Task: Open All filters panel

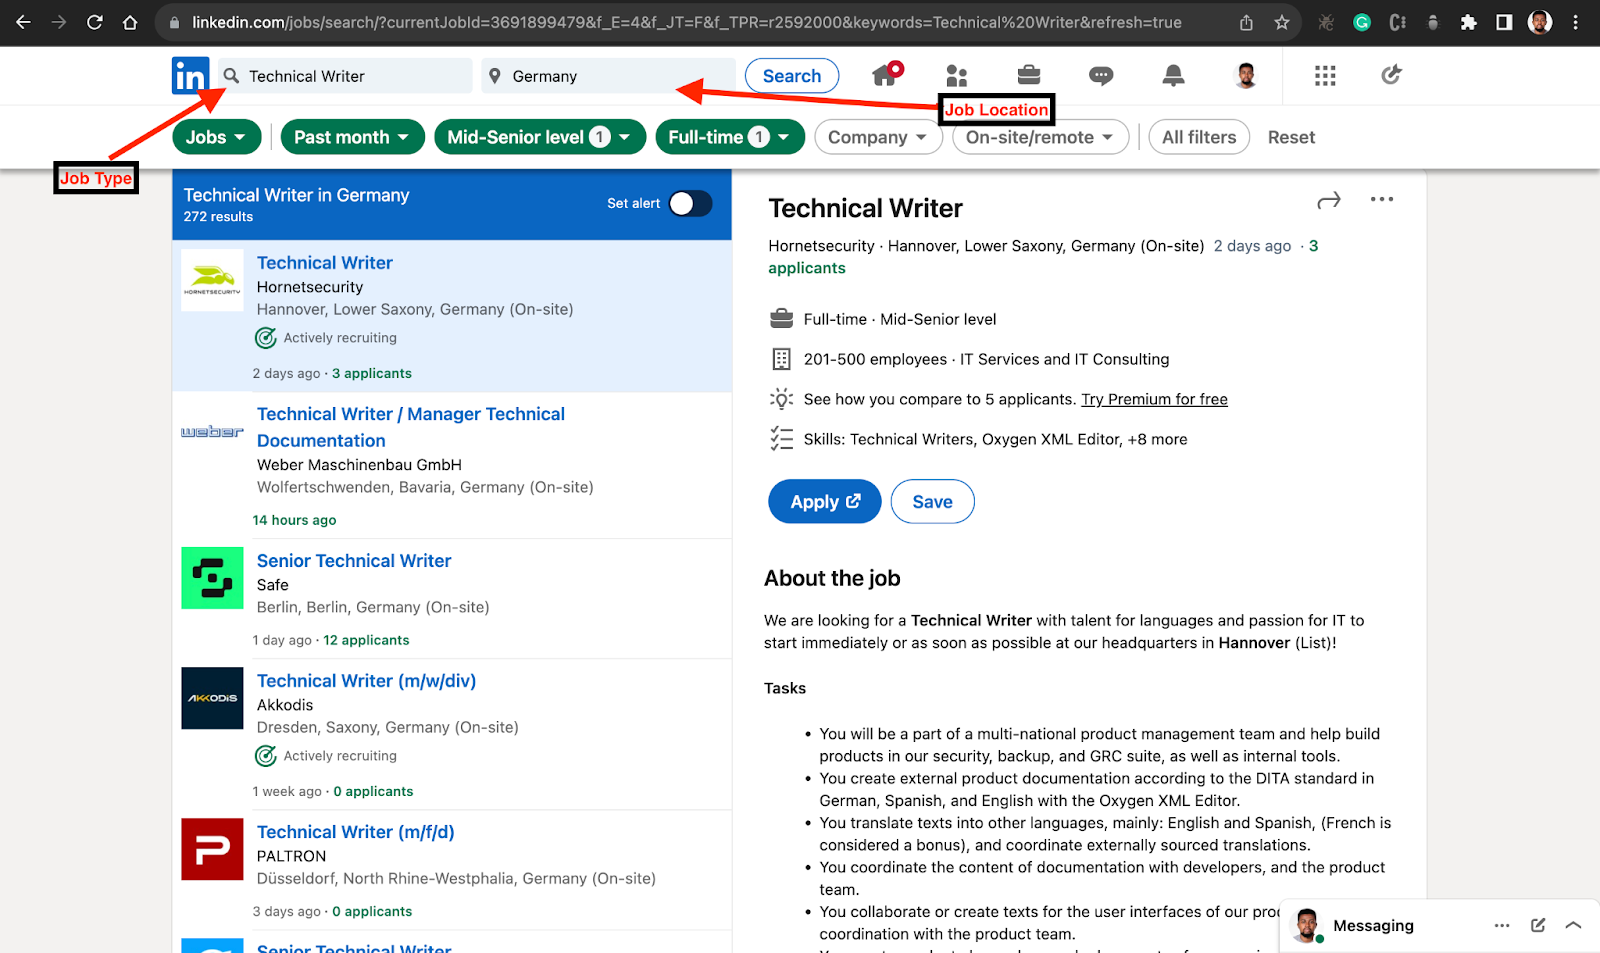Action: coord(1199,137)
